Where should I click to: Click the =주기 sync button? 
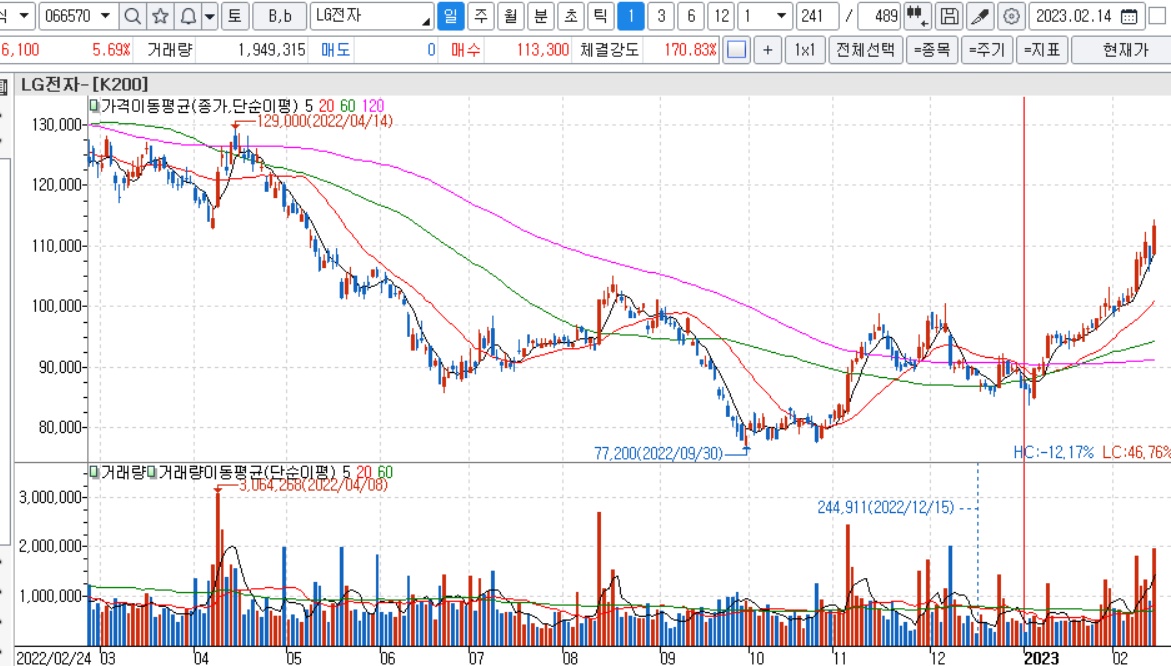[x=987, y=50]
